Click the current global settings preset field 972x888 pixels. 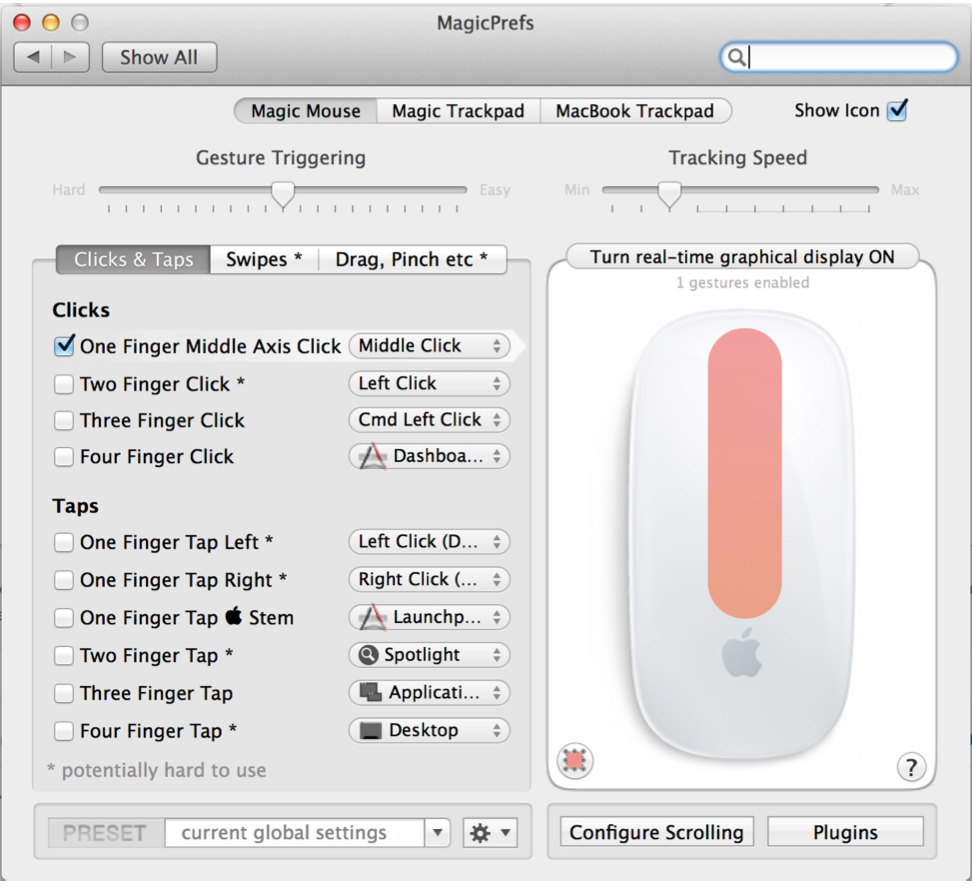click(x=295, y=833)
